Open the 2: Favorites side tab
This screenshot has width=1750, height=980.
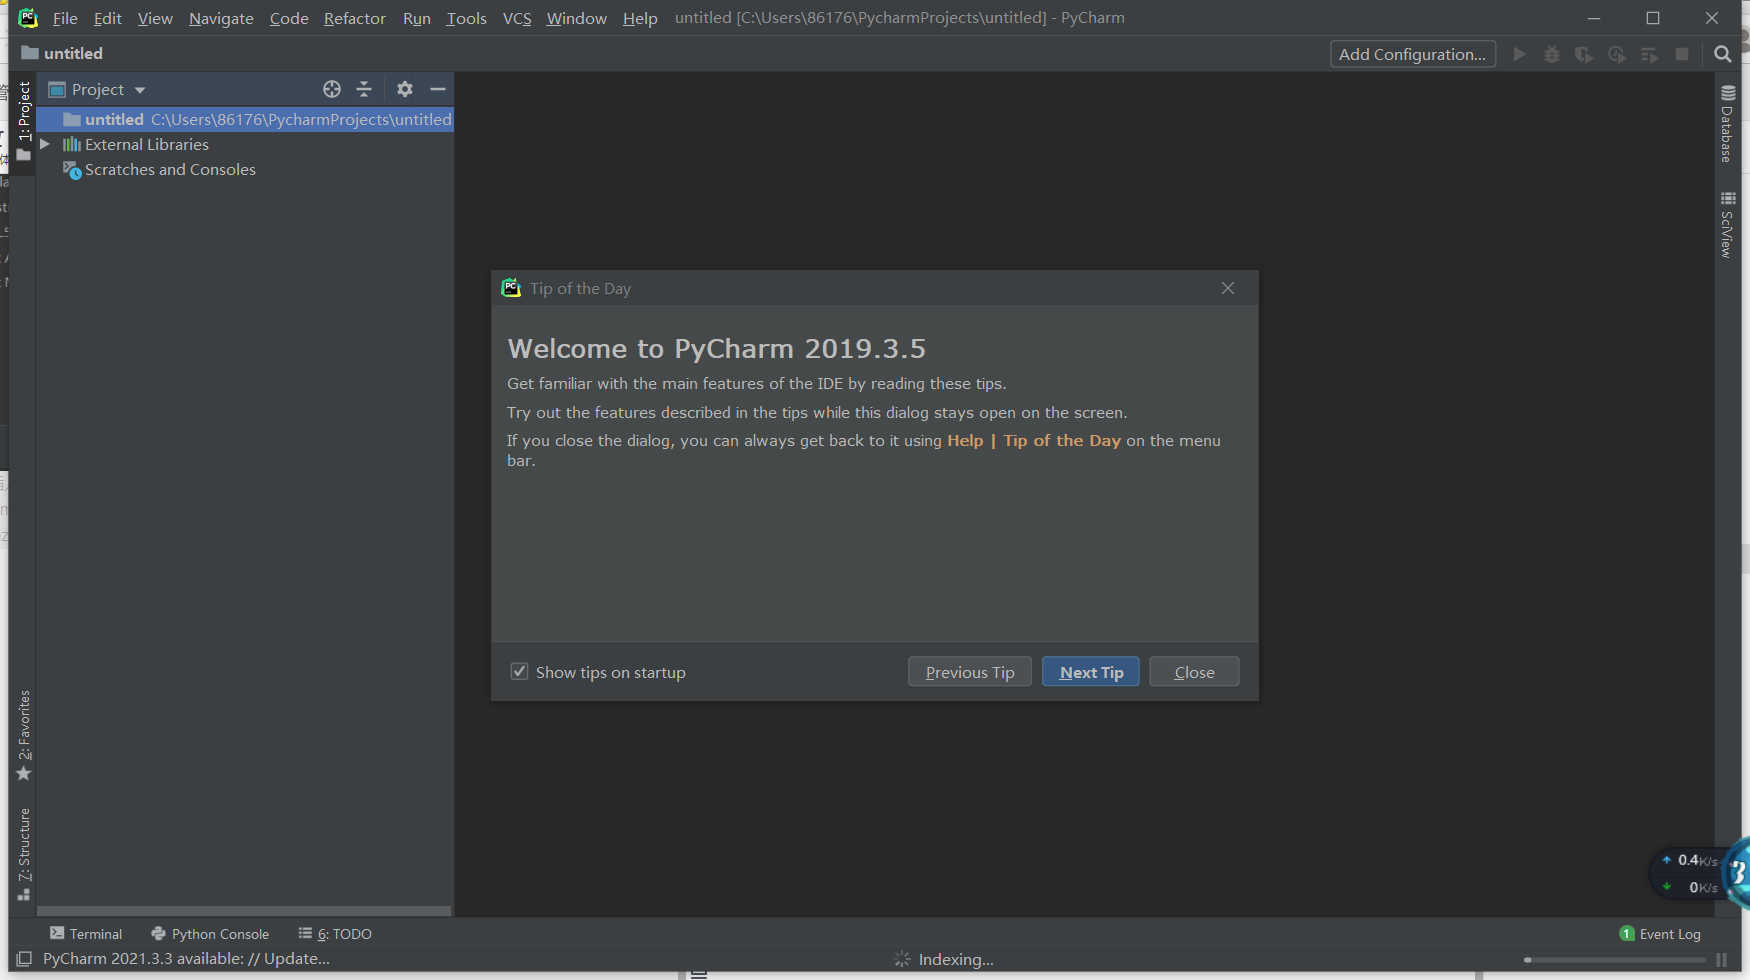(24, 736)
